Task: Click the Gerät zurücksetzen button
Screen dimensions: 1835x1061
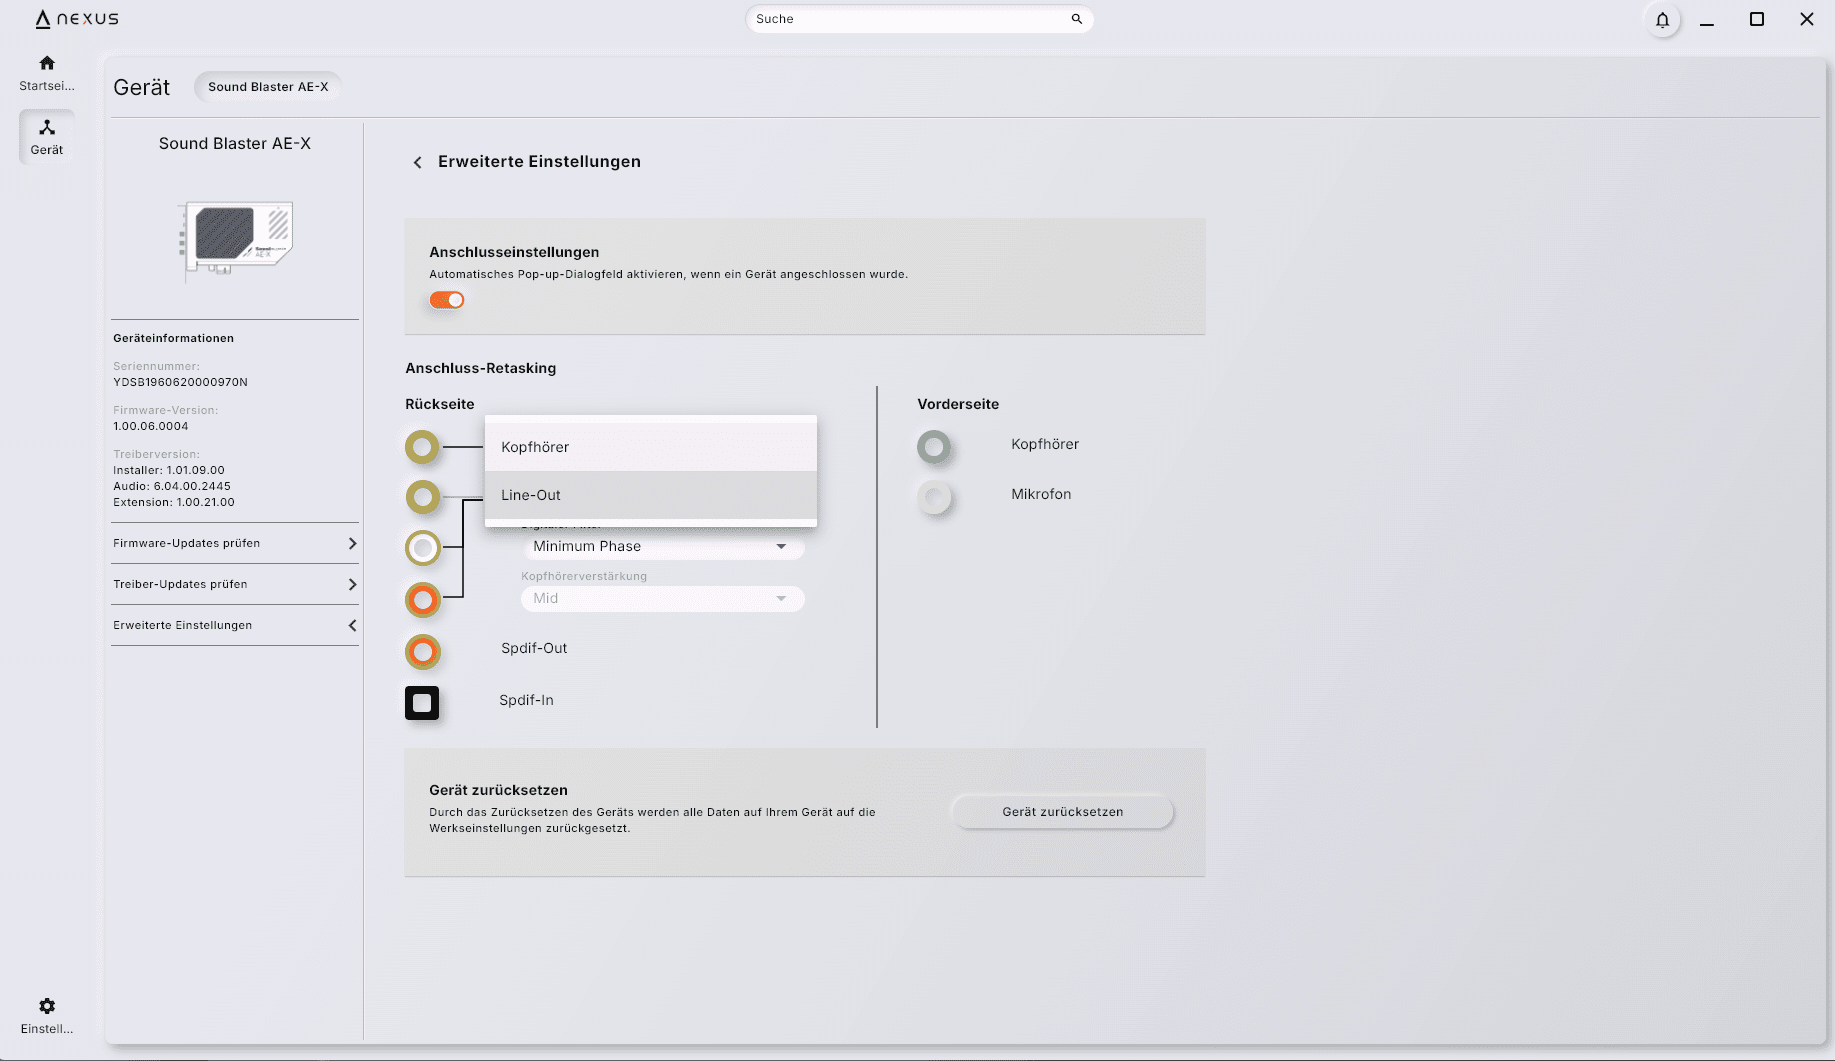Action: click(x=1062, y=812)
